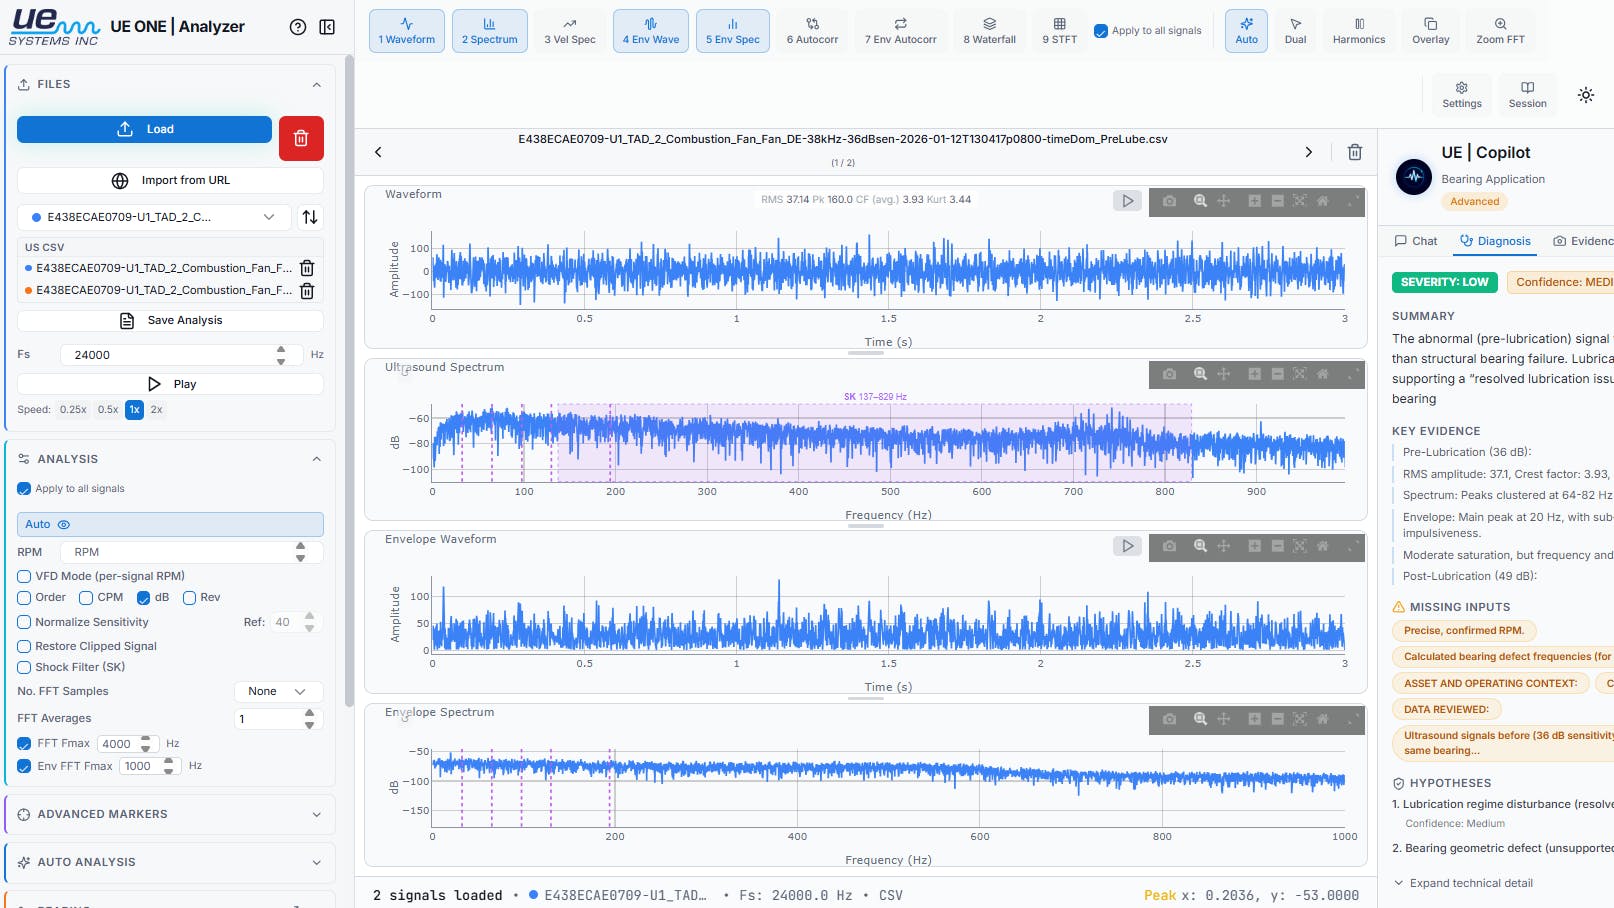Select the zoom tool on Waveform plot
This screenshot has height=908, width=1614.
[1200, 201]
